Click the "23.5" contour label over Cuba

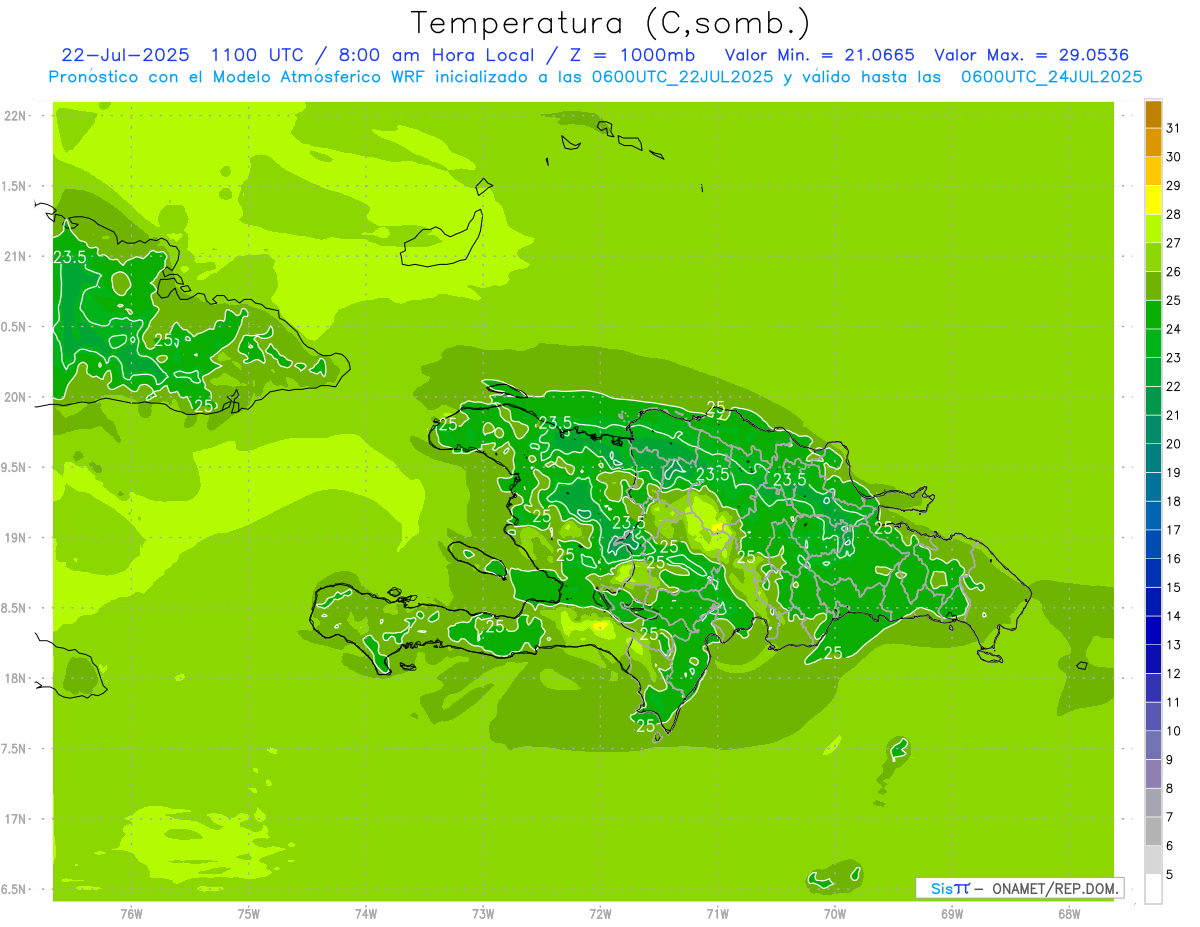point(70,257)
